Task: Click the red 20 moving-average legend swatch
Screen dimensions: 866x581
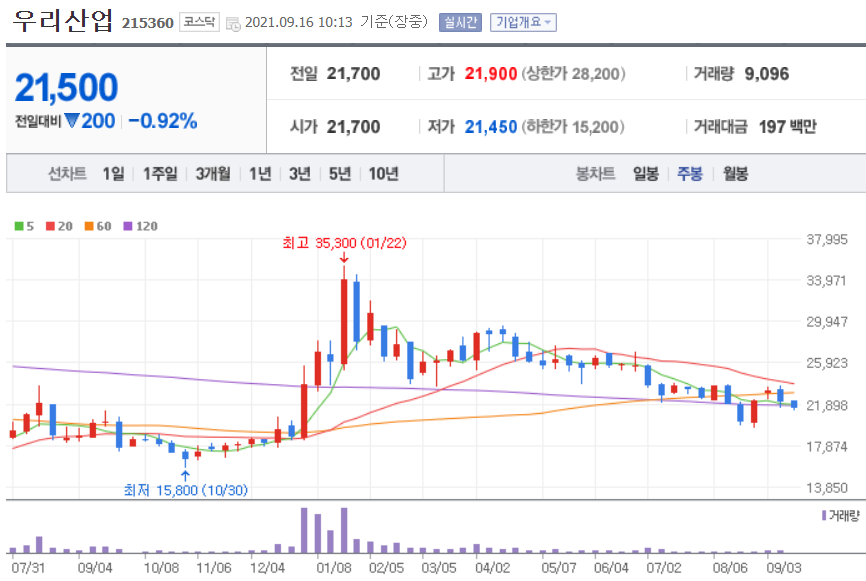Action: [x=50, y=226]
